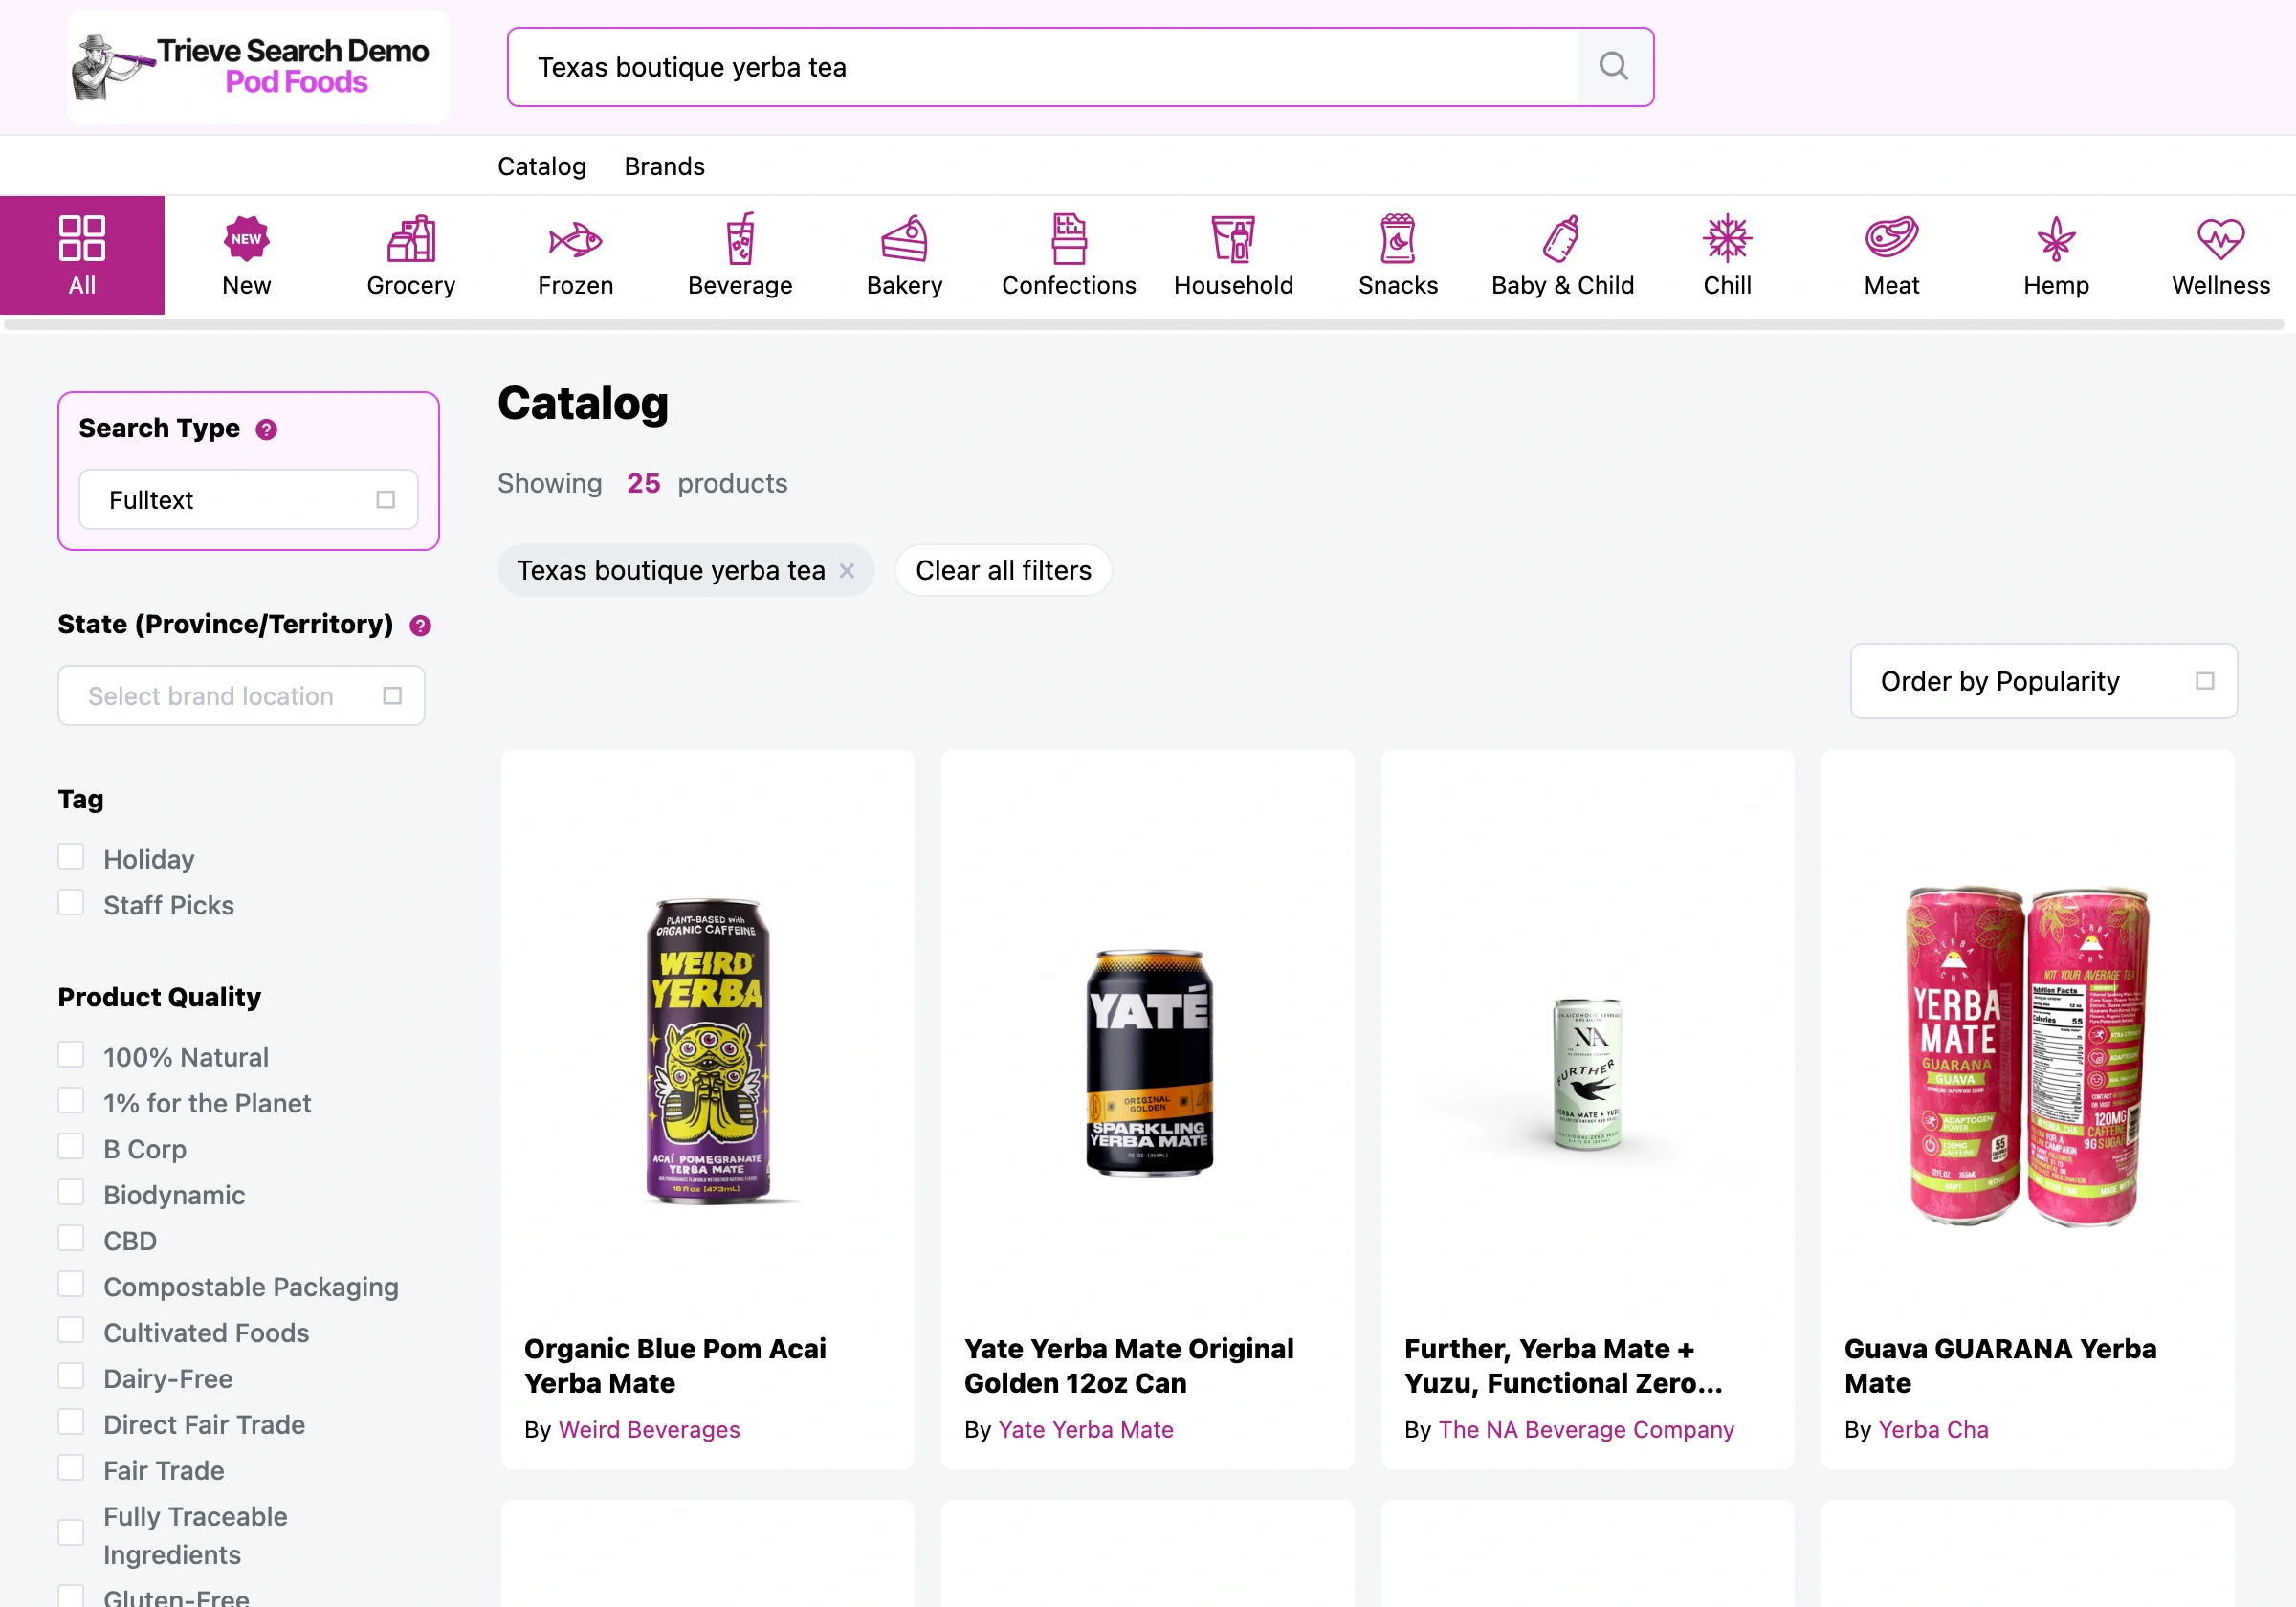Remove the Texas boutique yerba tea filter chip
Screen dimensions: 2296x1607
847,570
